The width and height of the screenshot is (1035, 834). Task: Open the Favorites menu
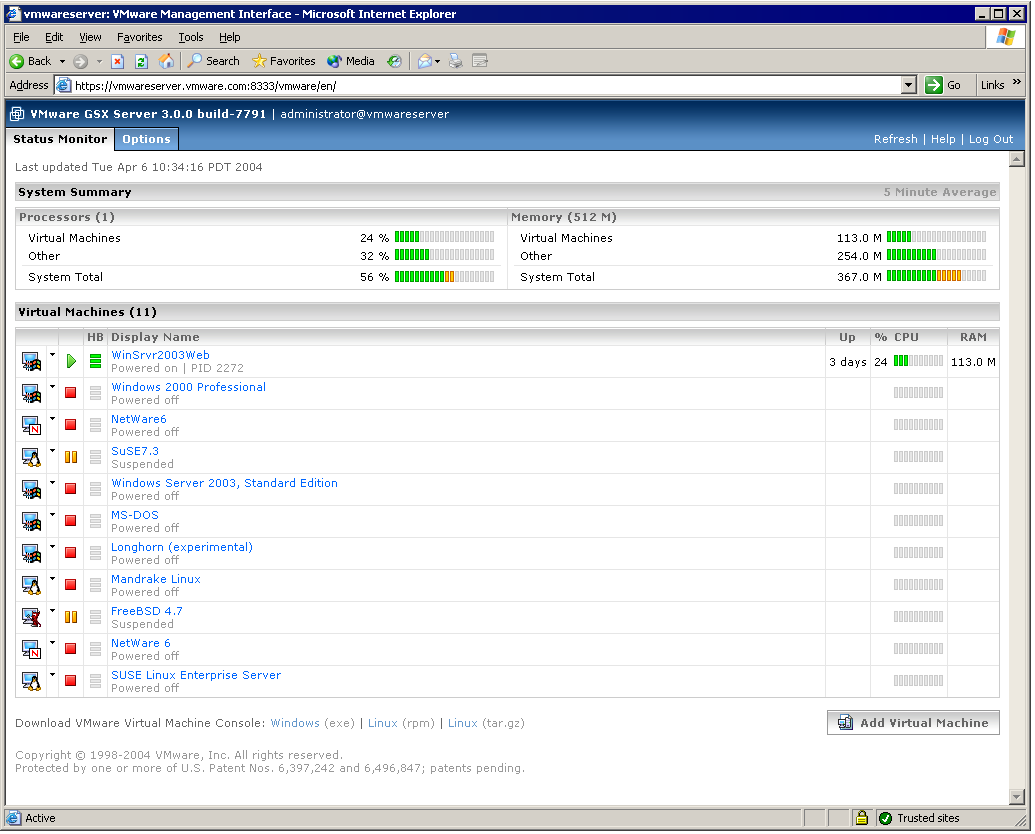tap(139, 37)
